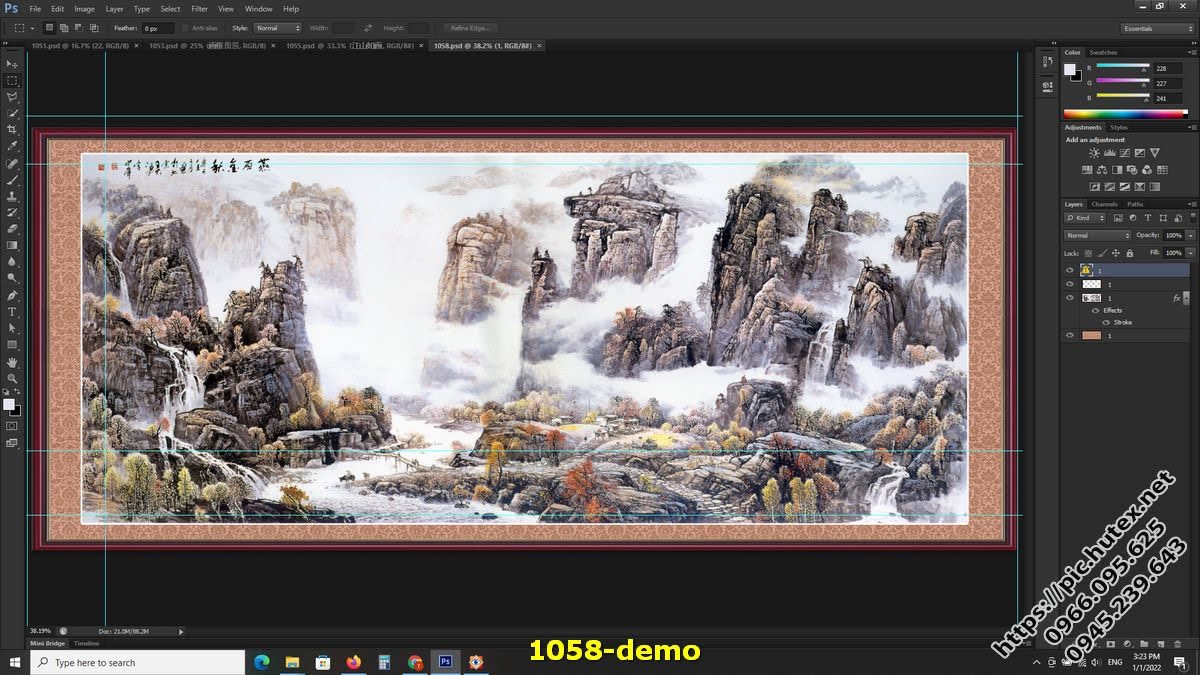Select the Rectangle shape tool
This screenshot has height=675, width=1200.
point(12,344)
